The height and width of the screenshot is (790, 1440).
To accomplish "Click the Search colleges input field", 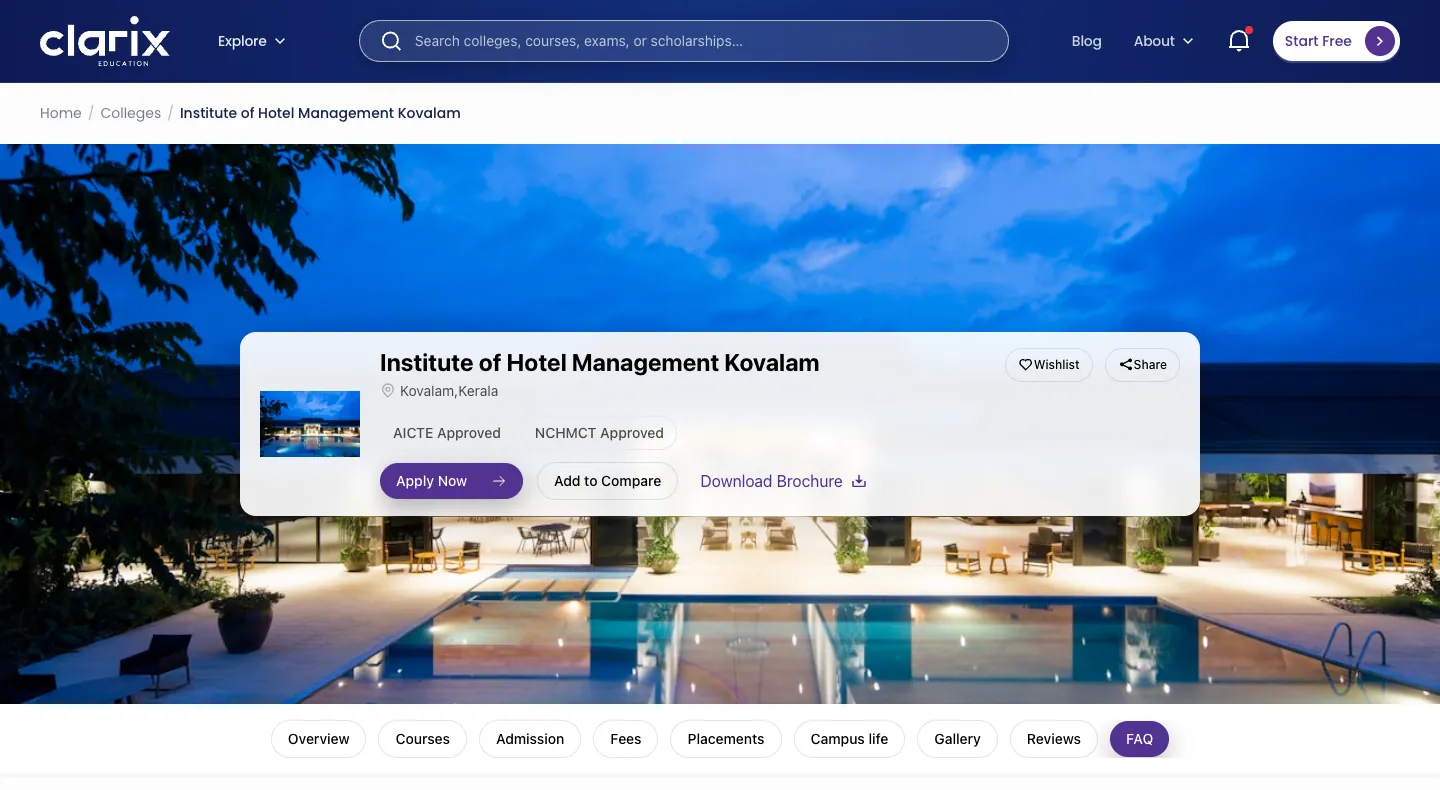I will click(684, 41).
